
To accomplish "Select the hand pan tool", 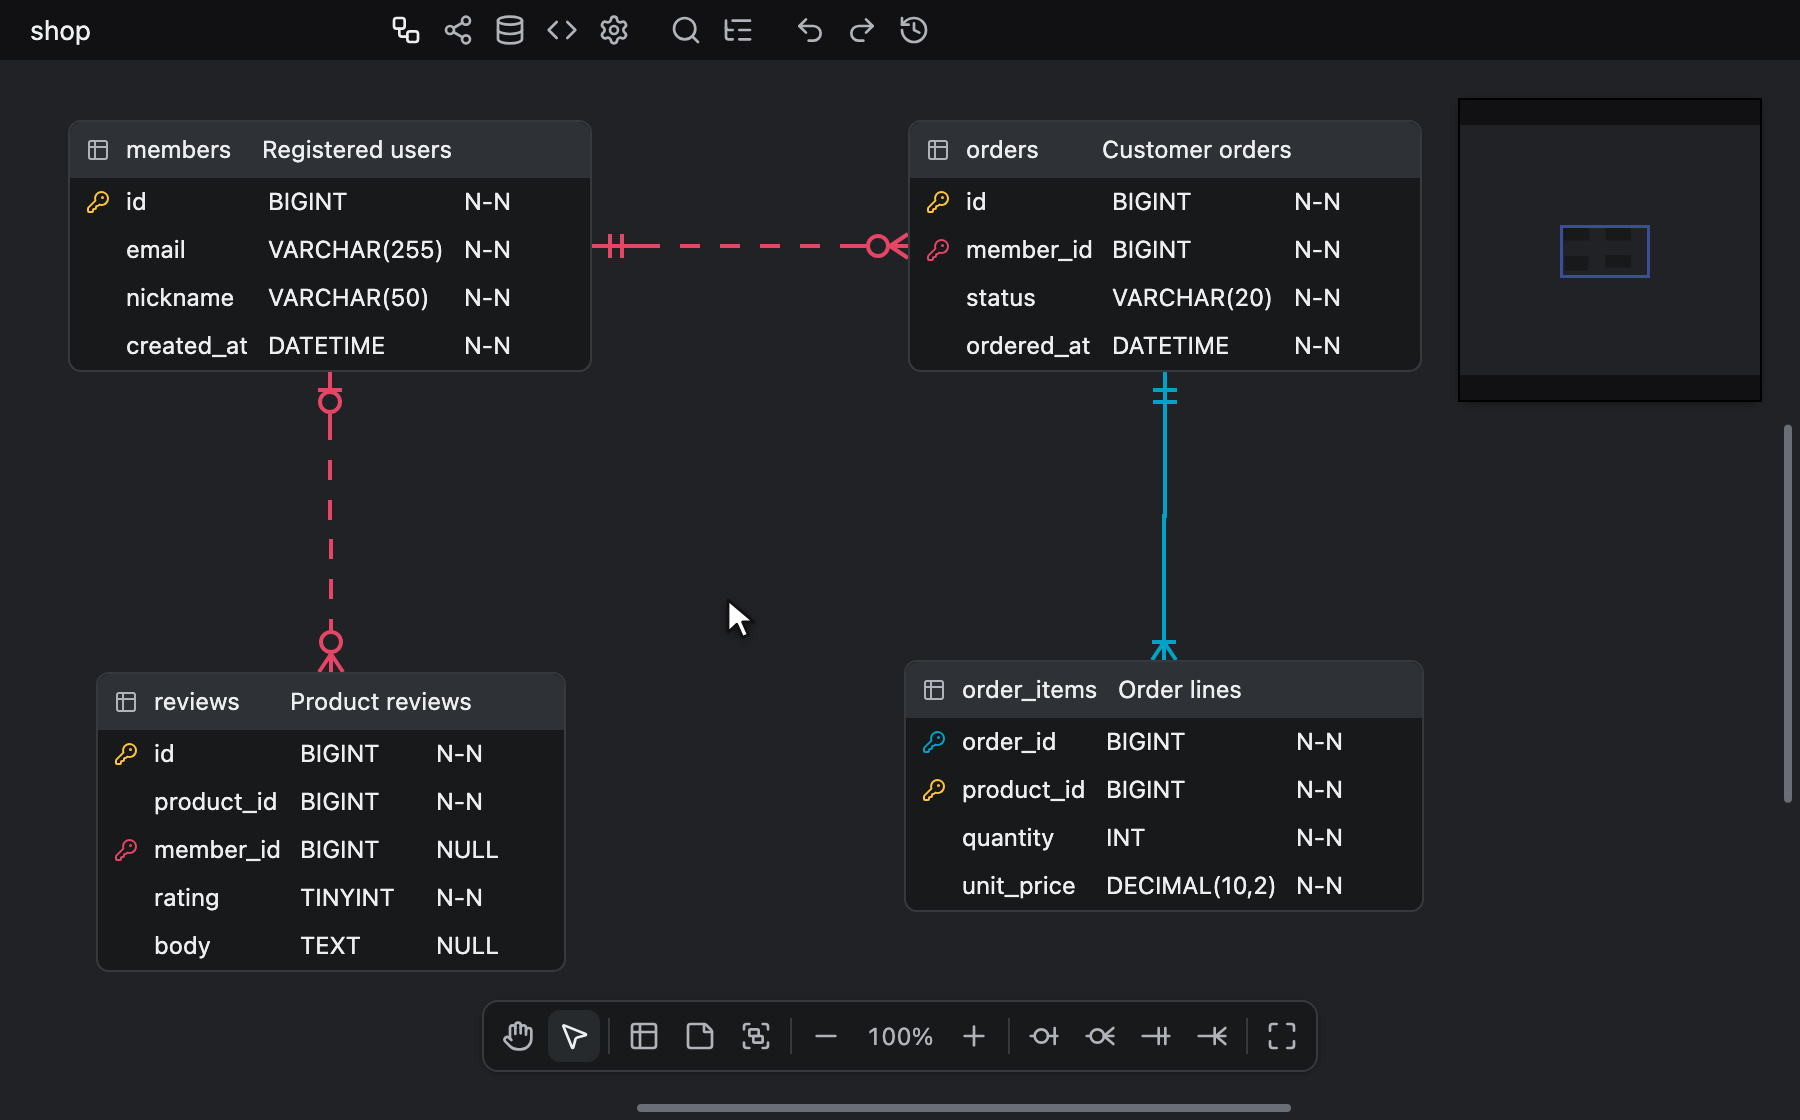I will [518, 1036].
